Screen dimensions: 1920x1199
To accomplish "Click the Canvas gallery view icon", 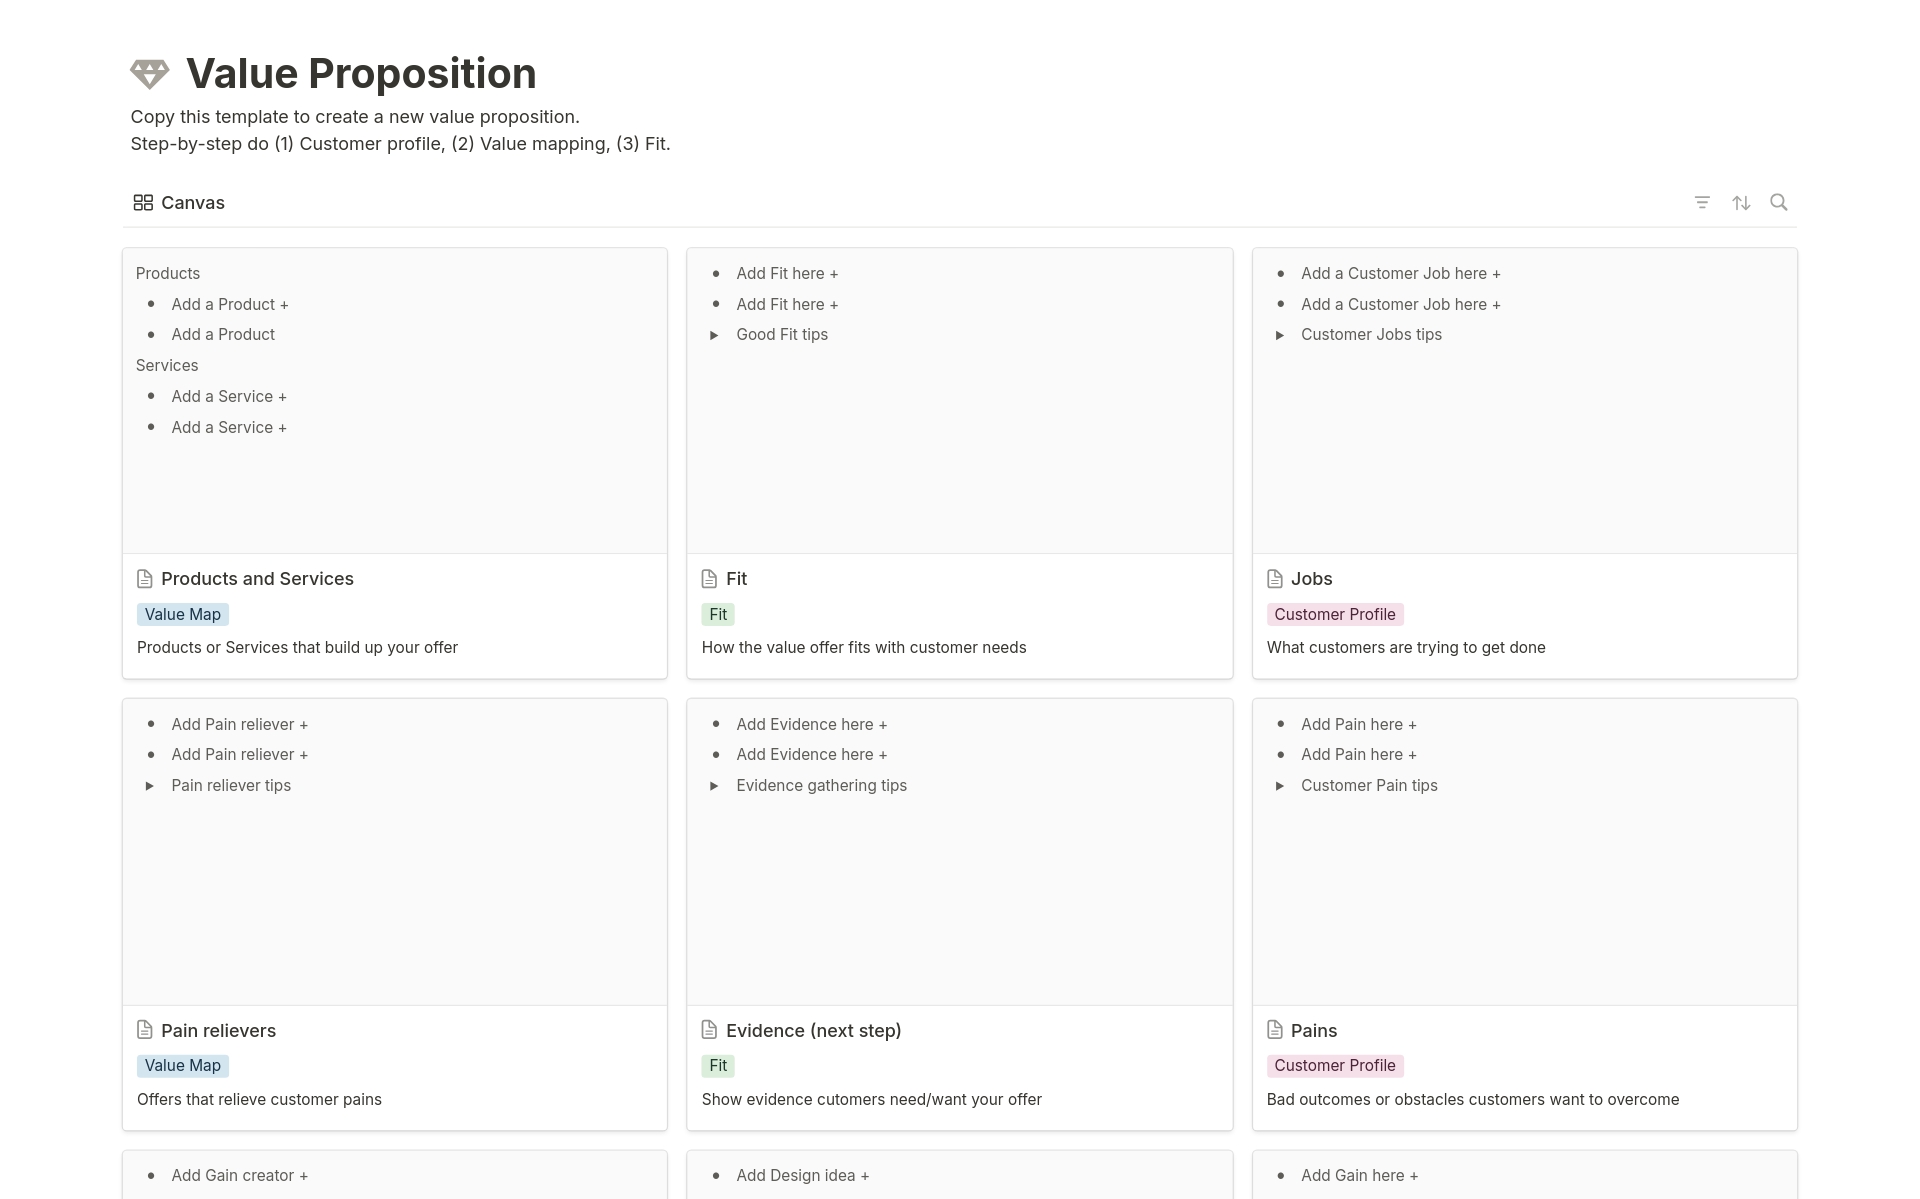I will 143,203.
